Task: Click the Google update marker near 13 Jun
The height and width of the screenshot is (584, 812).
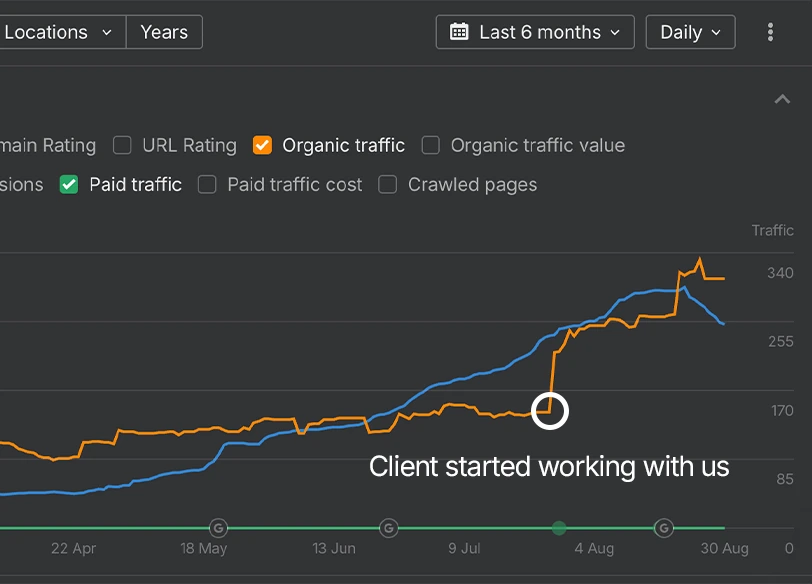Action: coord(388,528)
